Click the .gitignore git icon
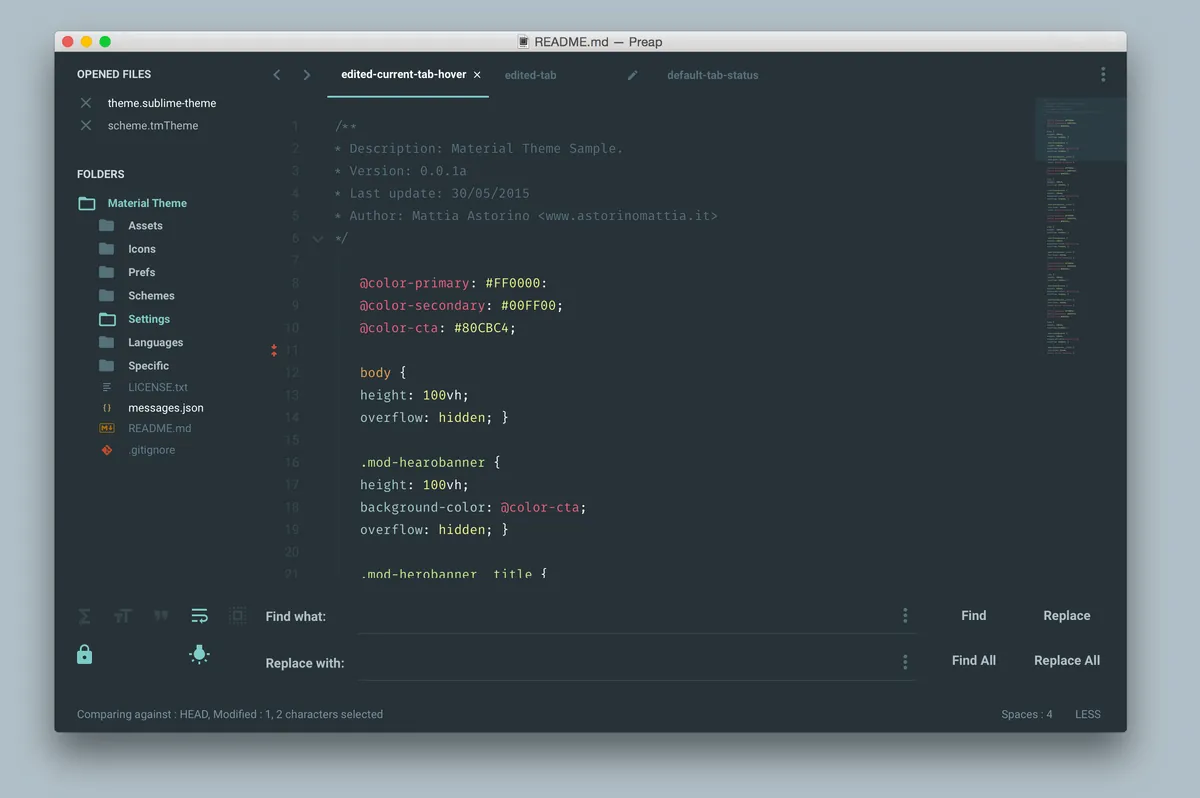The image size is (1200, 798). coord(107,450)
